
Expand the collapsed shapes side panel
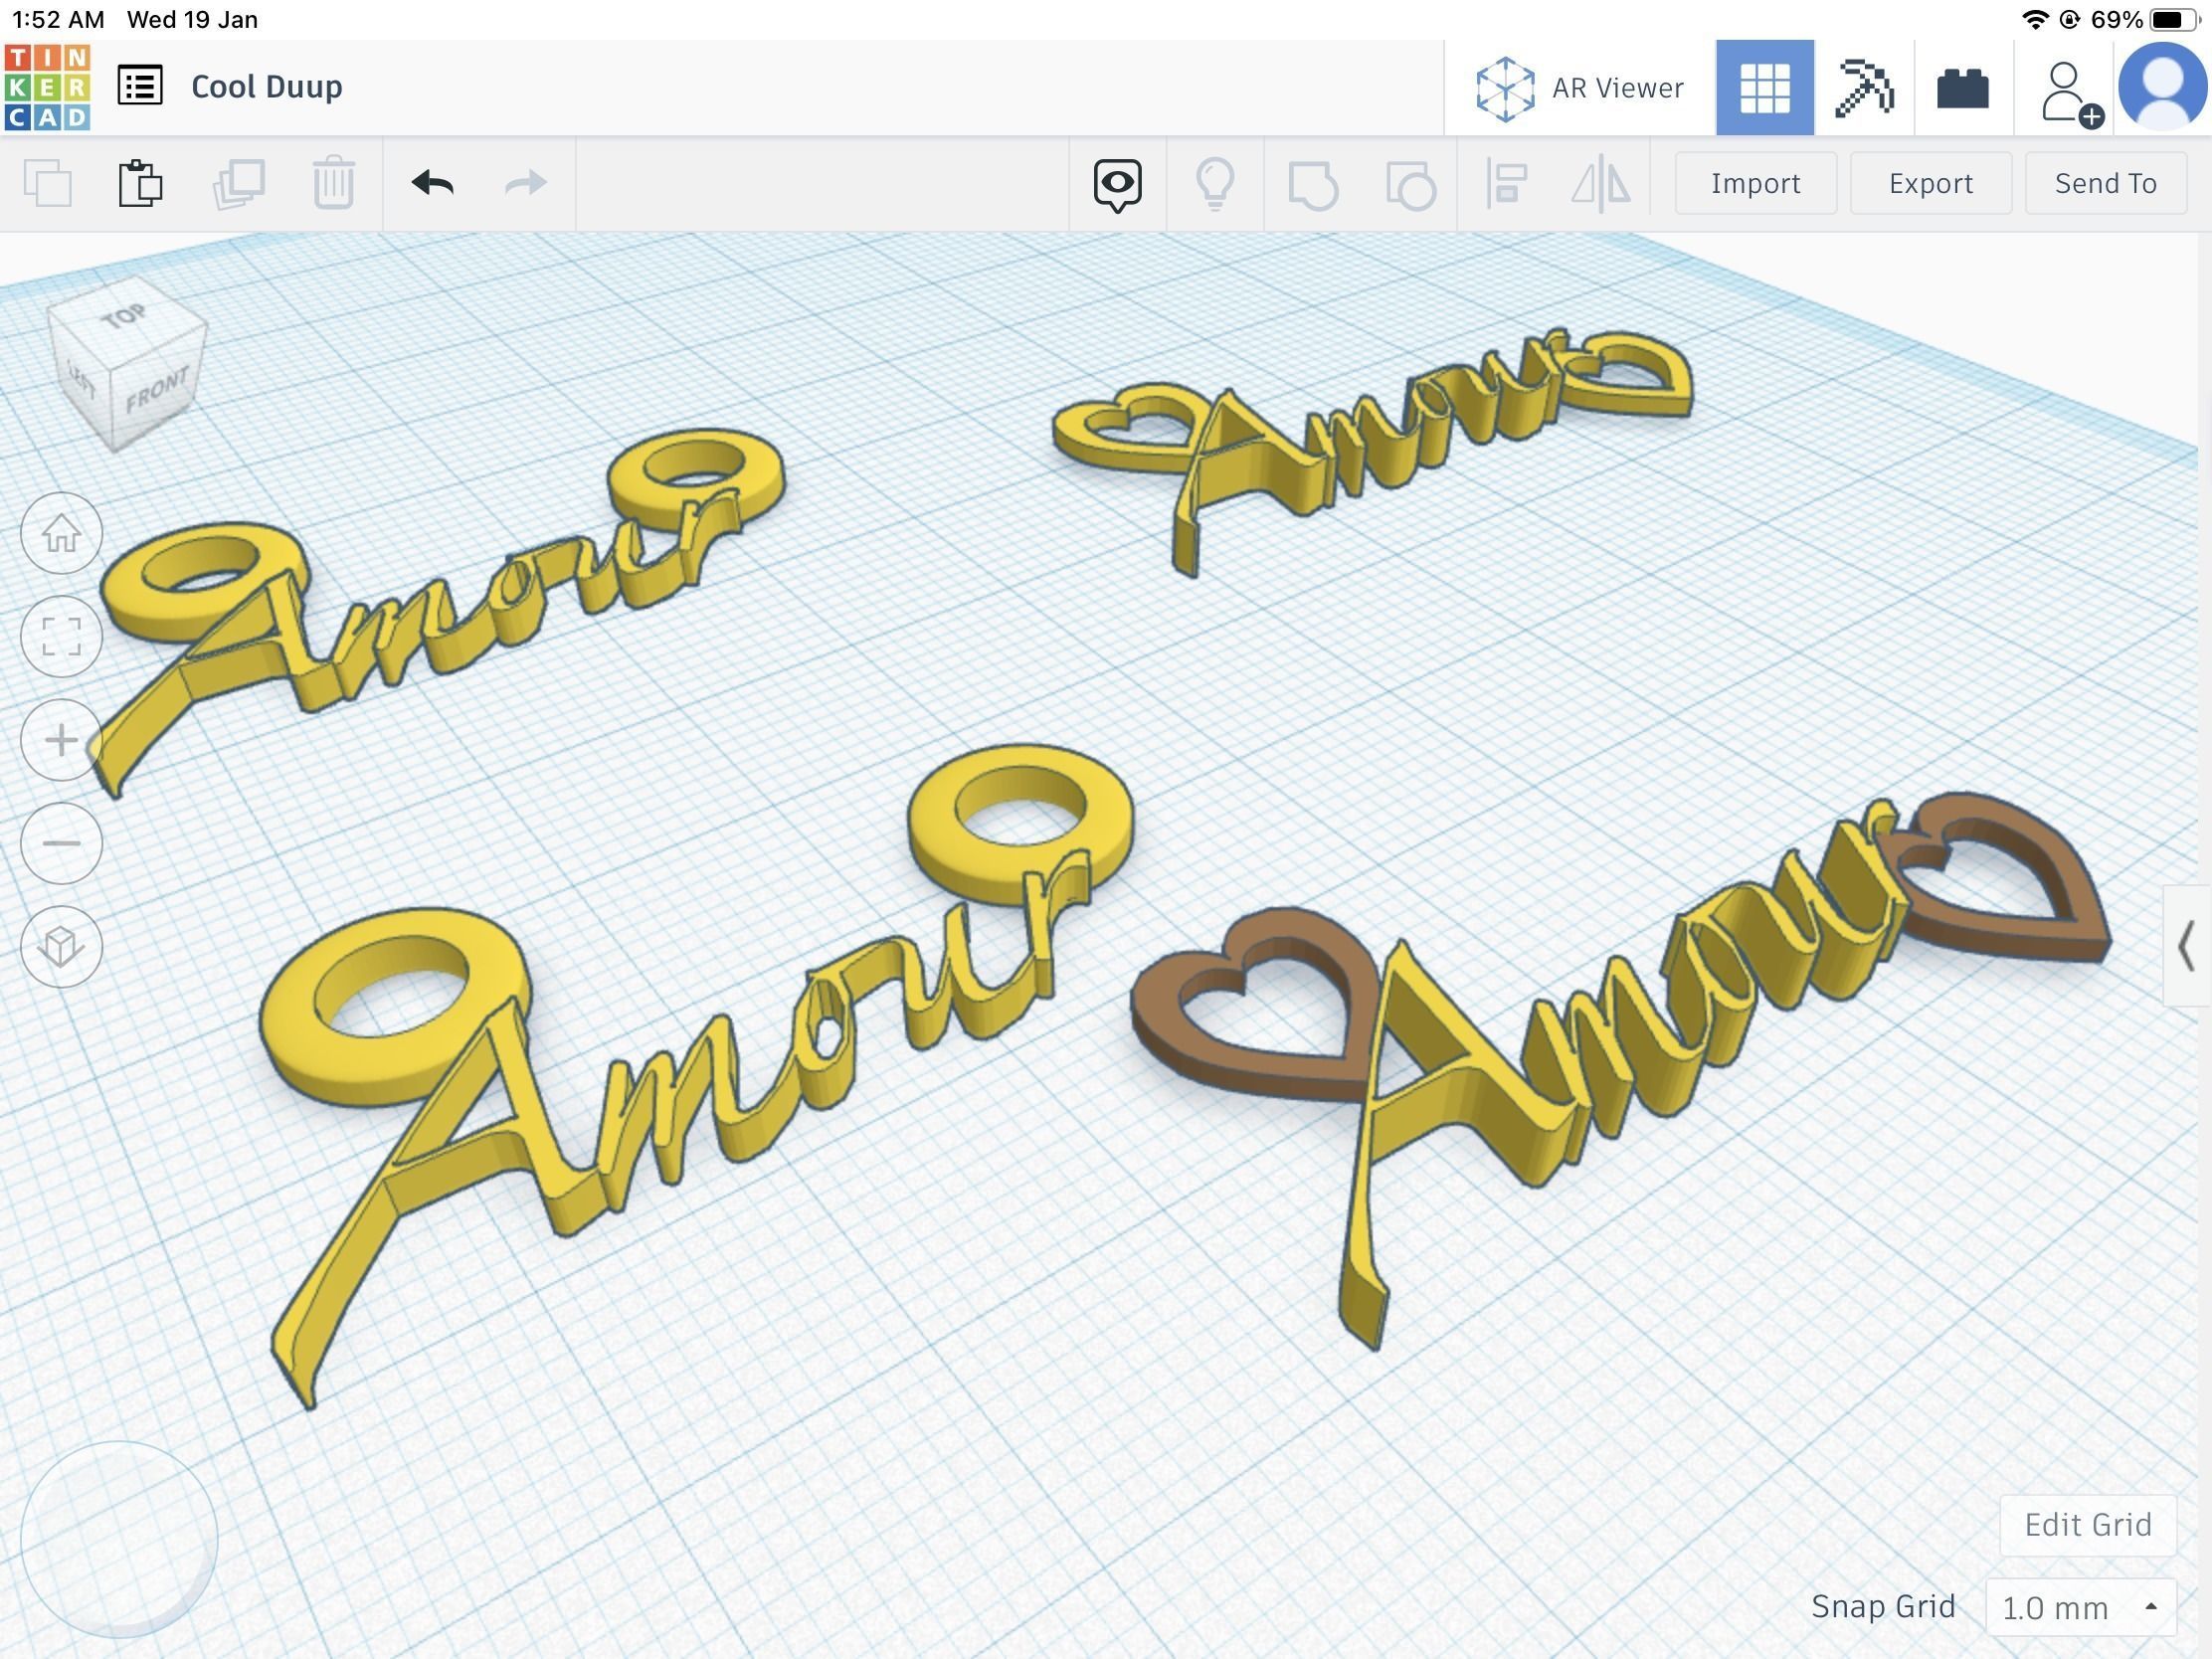point(2186,946)
